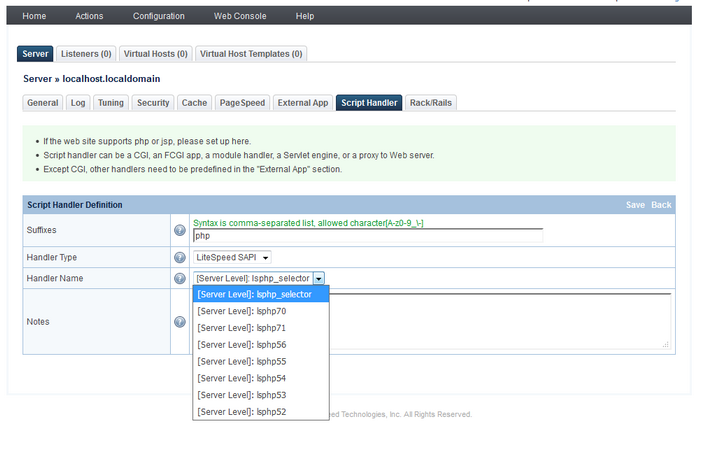Click into the Suffixes input field

pos(368,235)
